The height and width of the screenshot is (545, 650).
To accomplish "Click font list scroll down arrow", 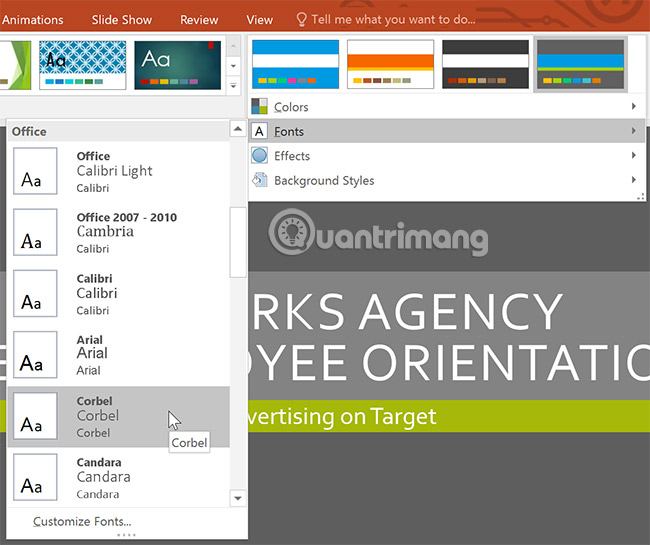I will [238, 498].
